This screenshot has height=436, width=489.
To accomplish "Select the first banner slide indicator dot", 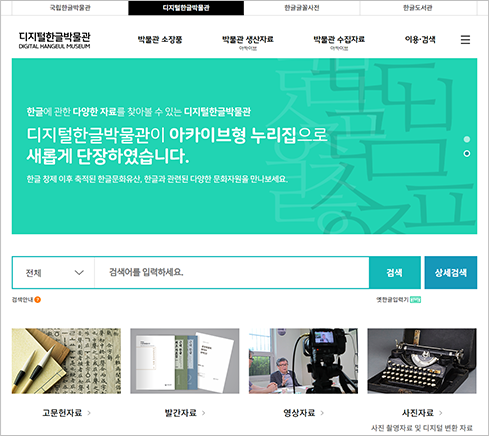I will 467,139.
